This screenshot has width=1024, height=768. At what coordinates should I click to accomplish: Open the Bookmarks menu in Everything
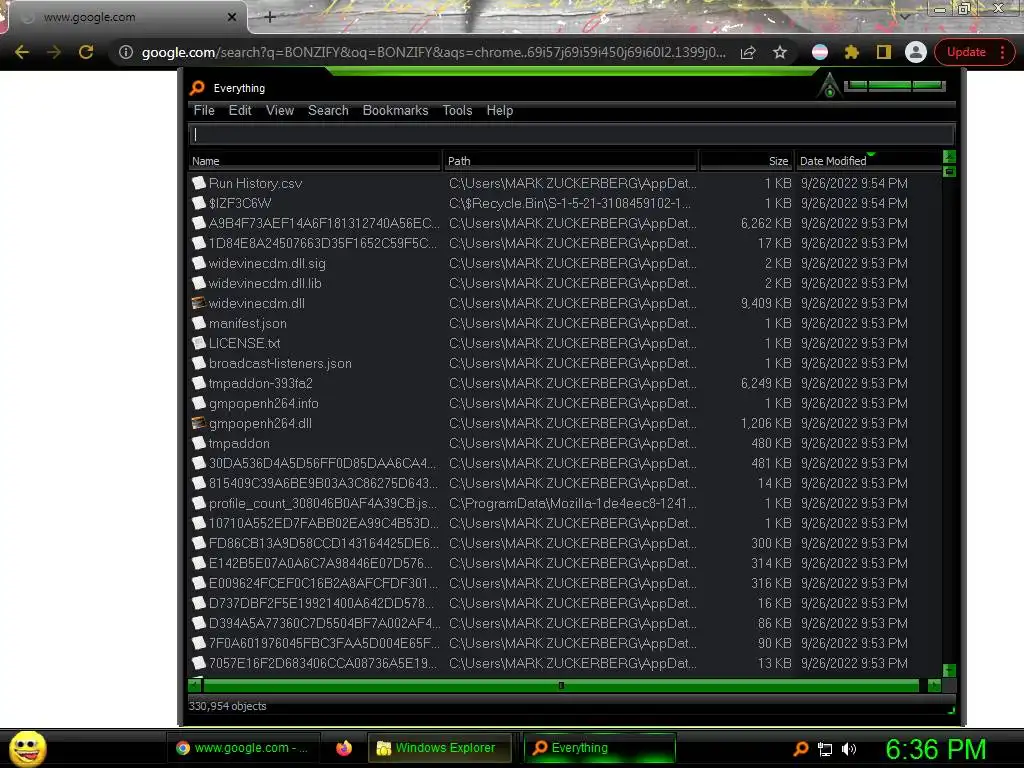click(x=395, y=110)
